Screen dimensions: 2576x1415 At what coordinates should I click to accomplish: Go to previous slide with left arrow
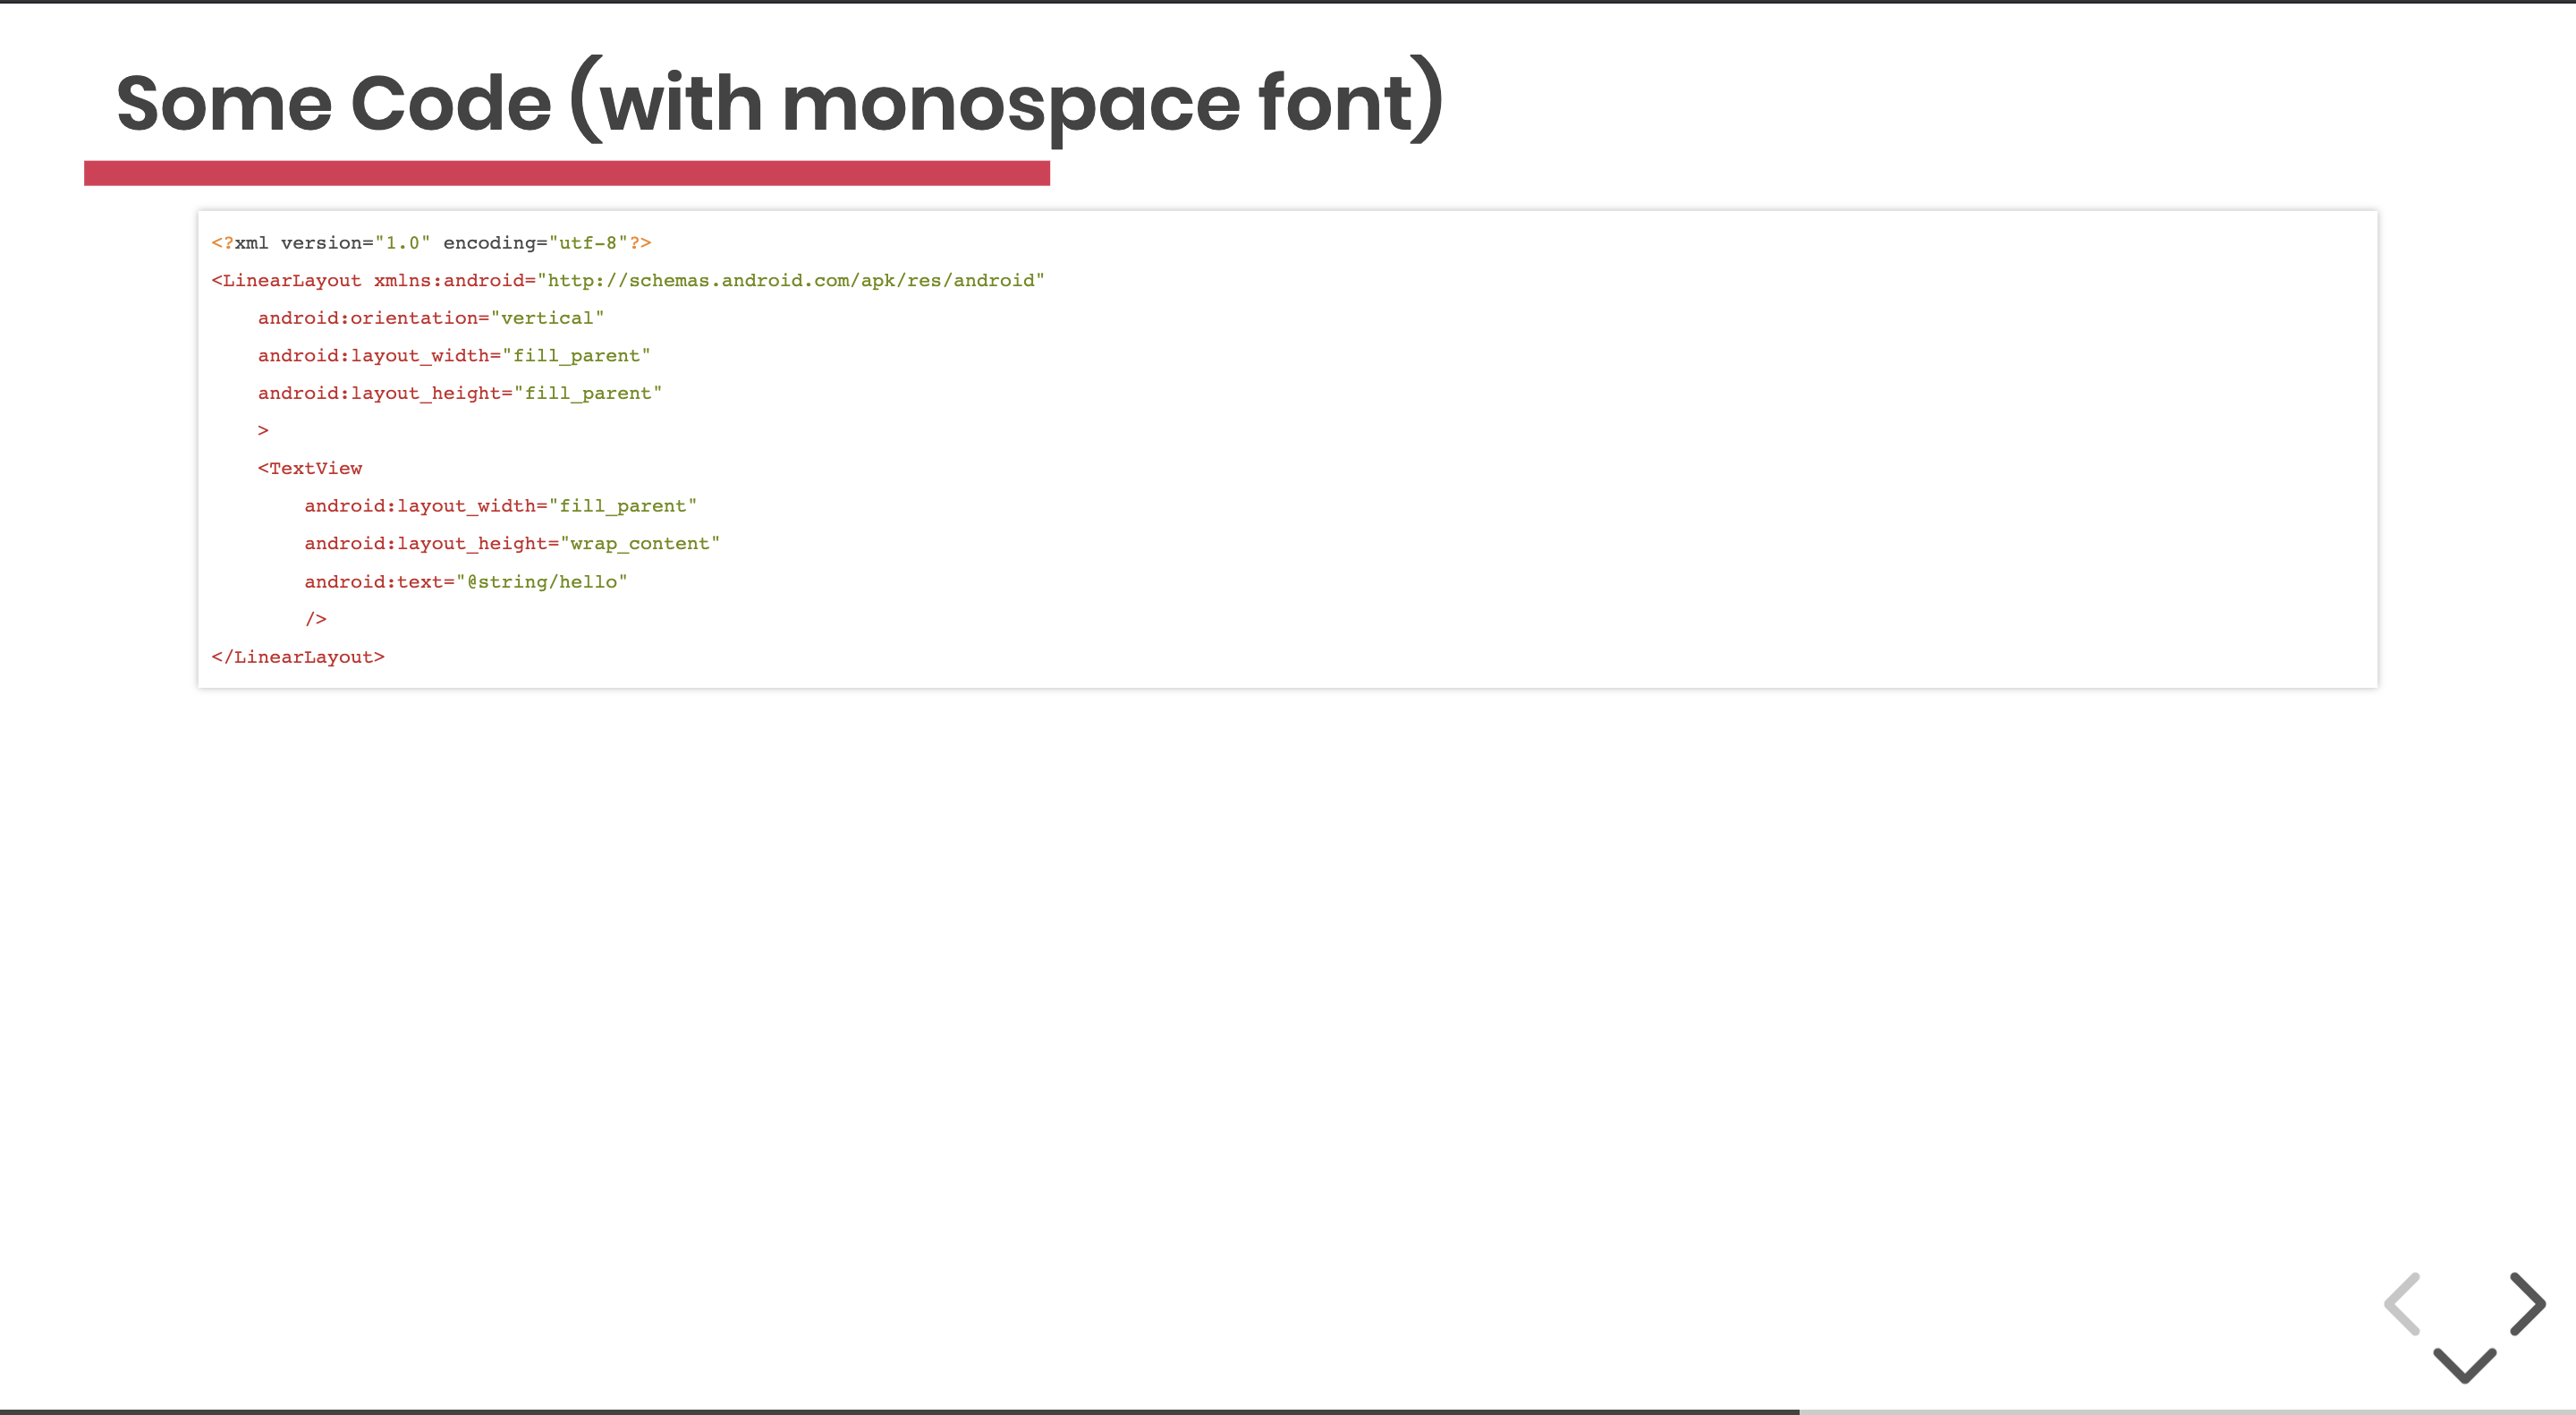(x=2401, y=1303)
